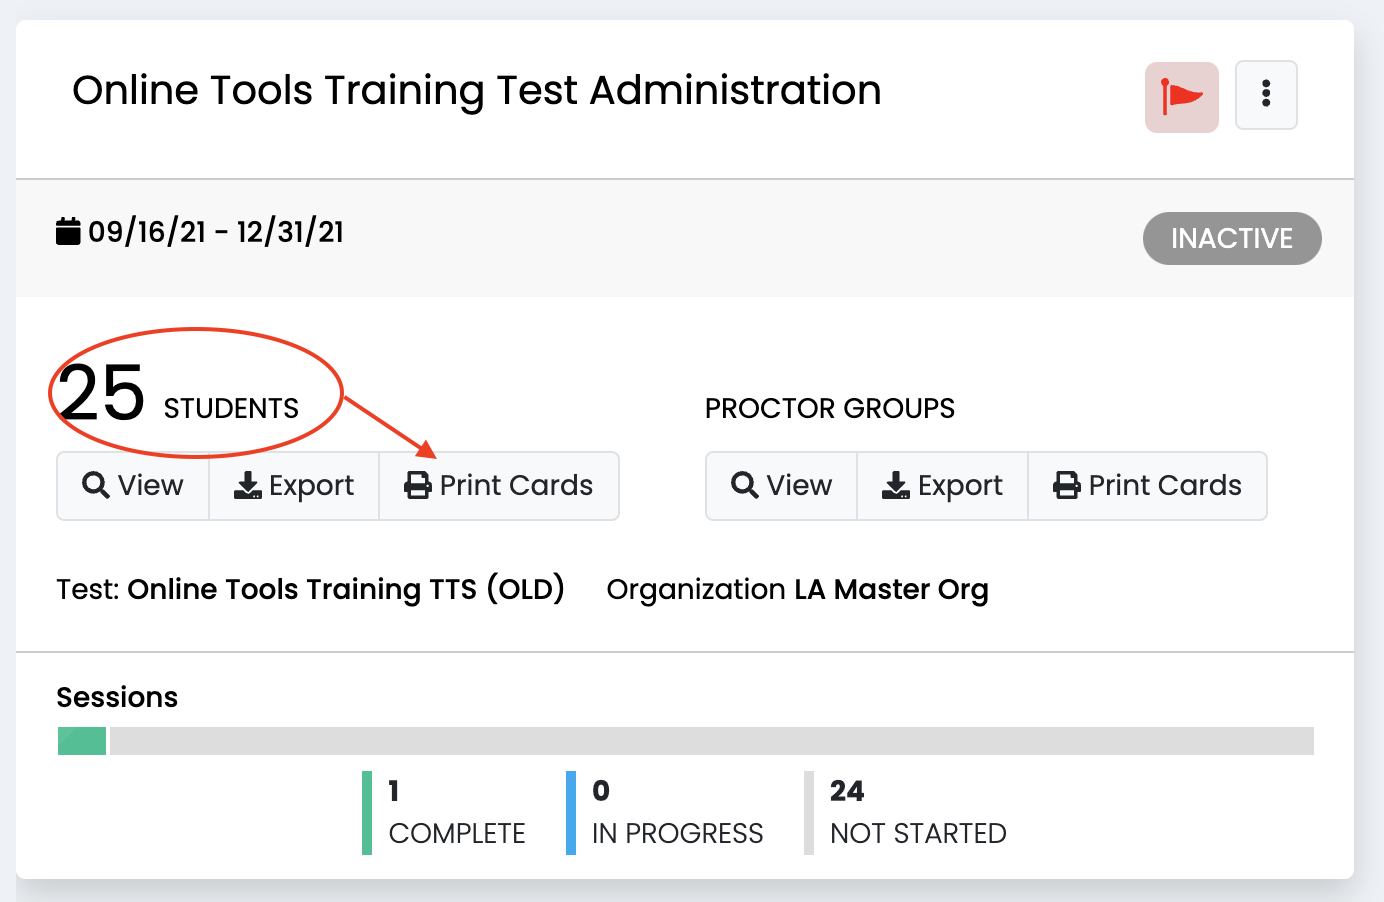Select the 0 IN PROGRESS sessions stat

tap(676, 812)
